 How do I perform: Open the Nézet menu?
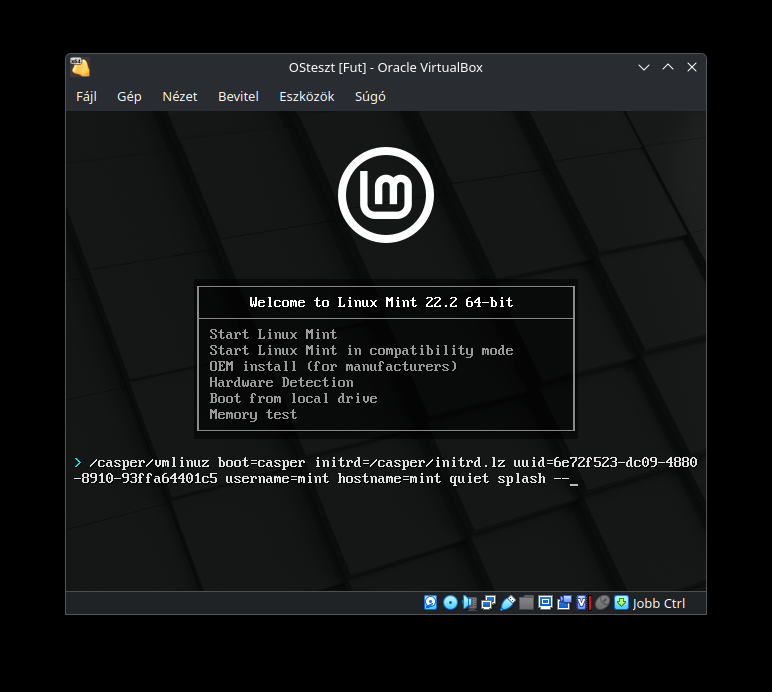[x=180, y=96]
